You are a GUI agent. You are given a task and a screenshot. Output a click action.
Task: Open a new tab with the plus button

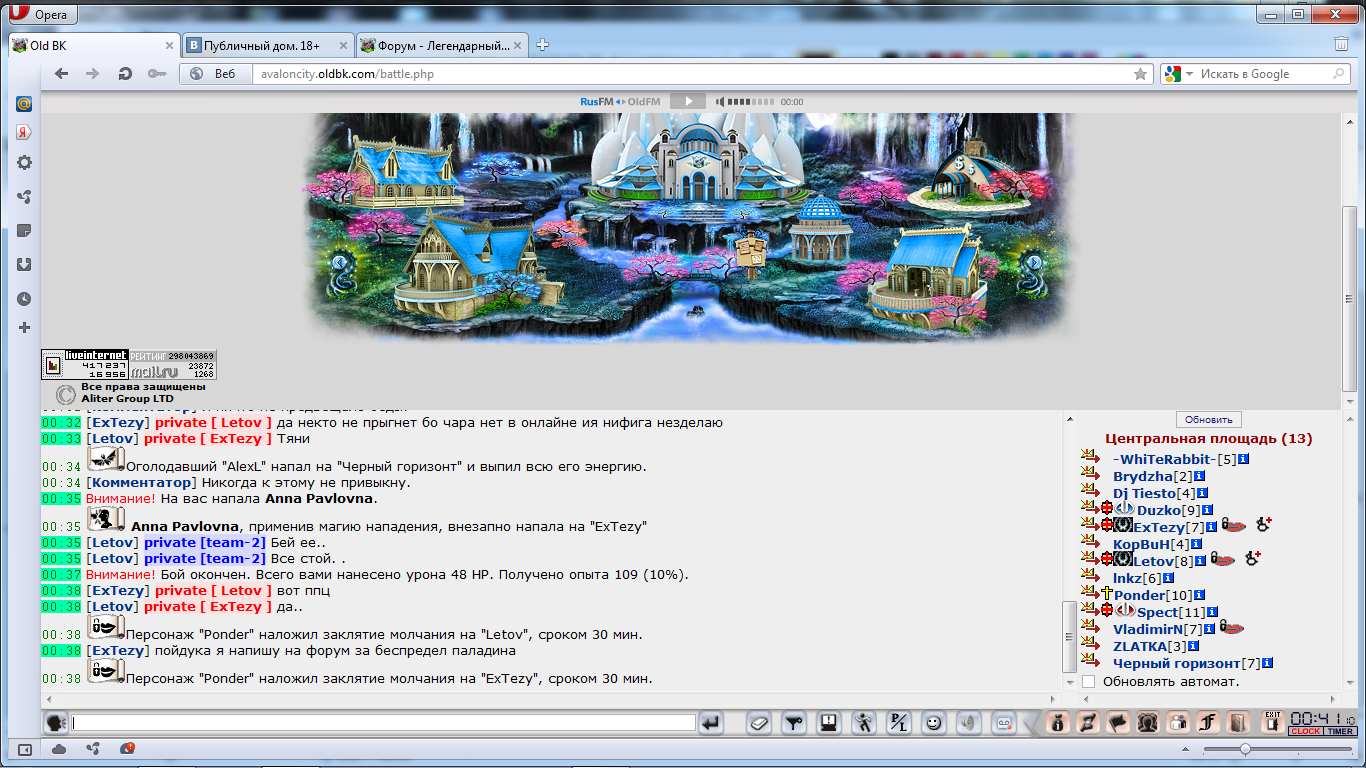click(543, 45)
